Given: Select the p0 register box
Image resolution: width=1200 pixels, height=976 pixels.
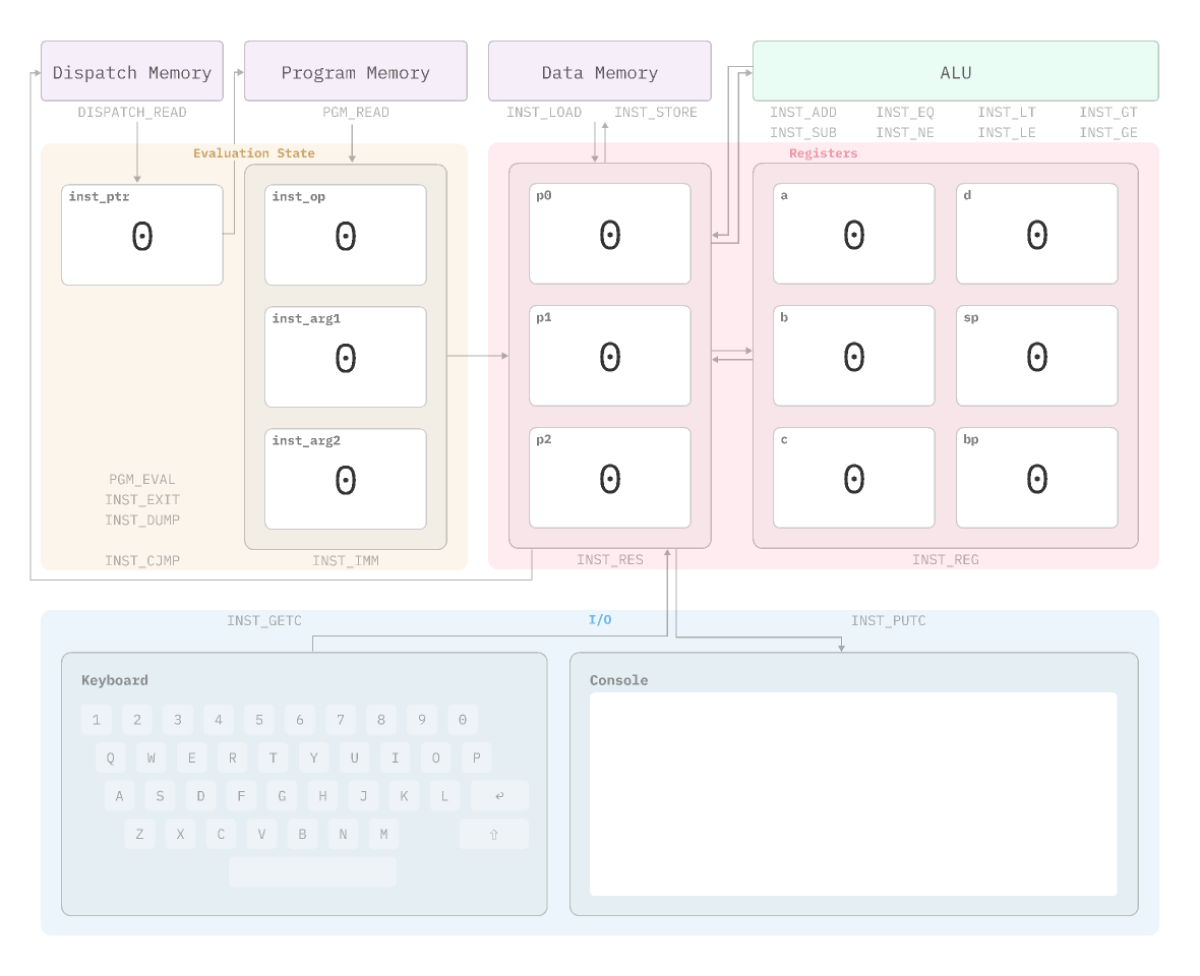Looking at the screenshot, I should pyautogui.click(x=610, y=233).
